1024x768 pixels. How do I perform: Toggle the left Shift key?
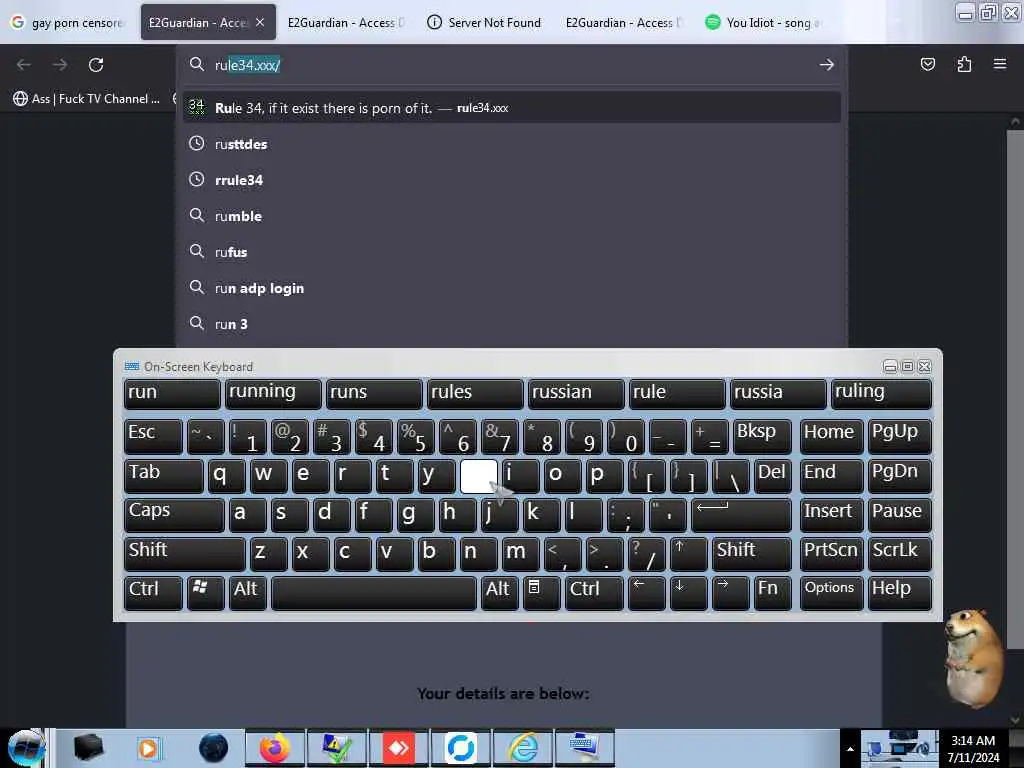tap(184, 554)
